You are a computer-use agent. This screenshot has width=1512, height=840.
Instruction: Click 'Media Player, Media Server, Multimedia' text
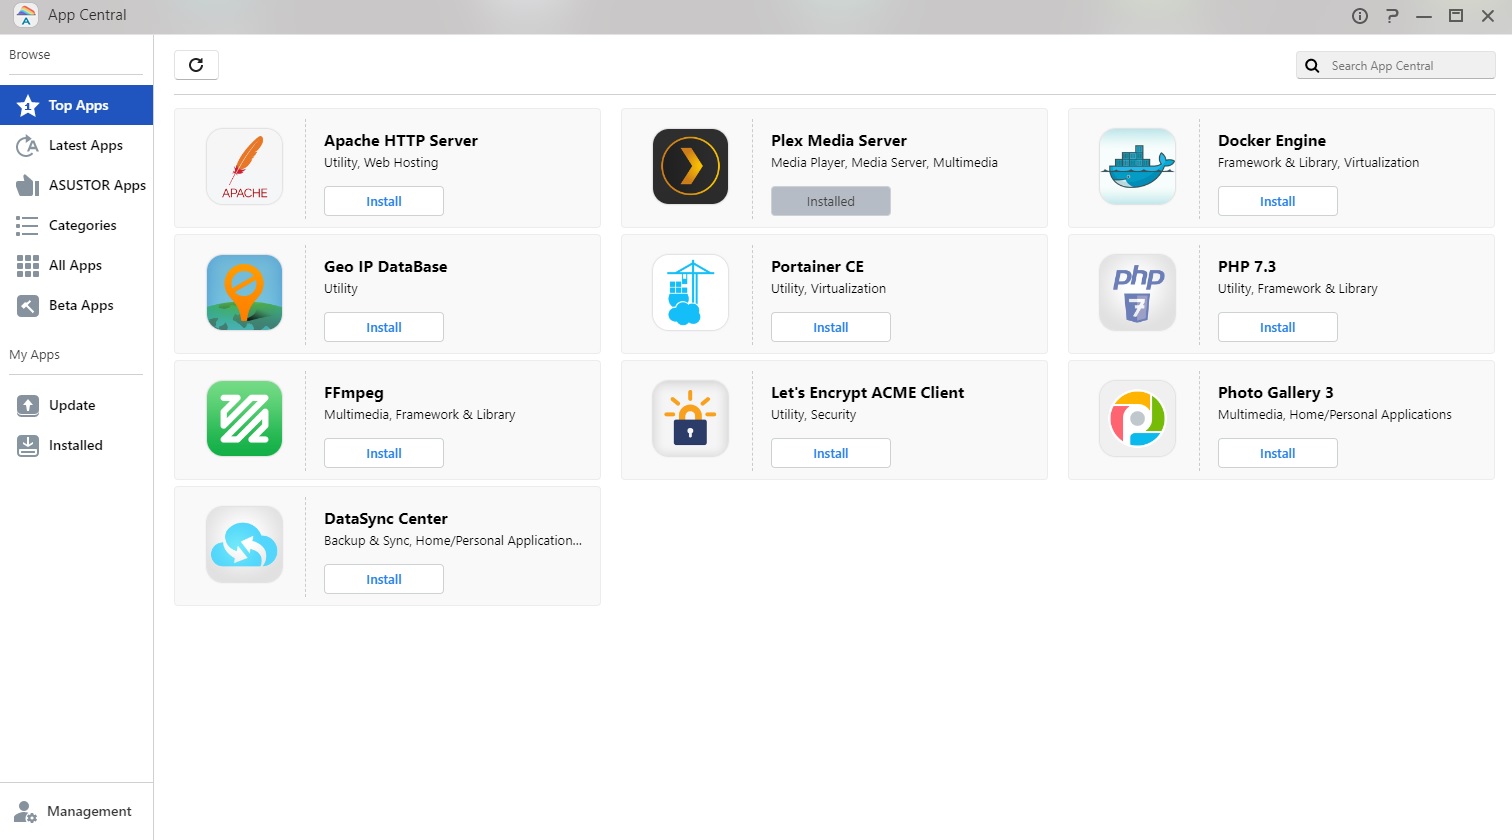[x=884, y=163]
